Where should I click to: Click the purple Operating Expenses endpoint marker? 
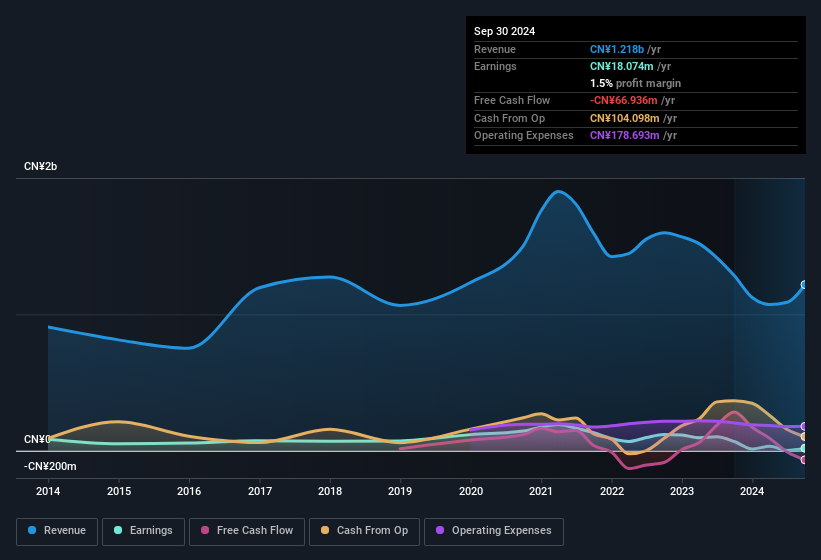804,427
